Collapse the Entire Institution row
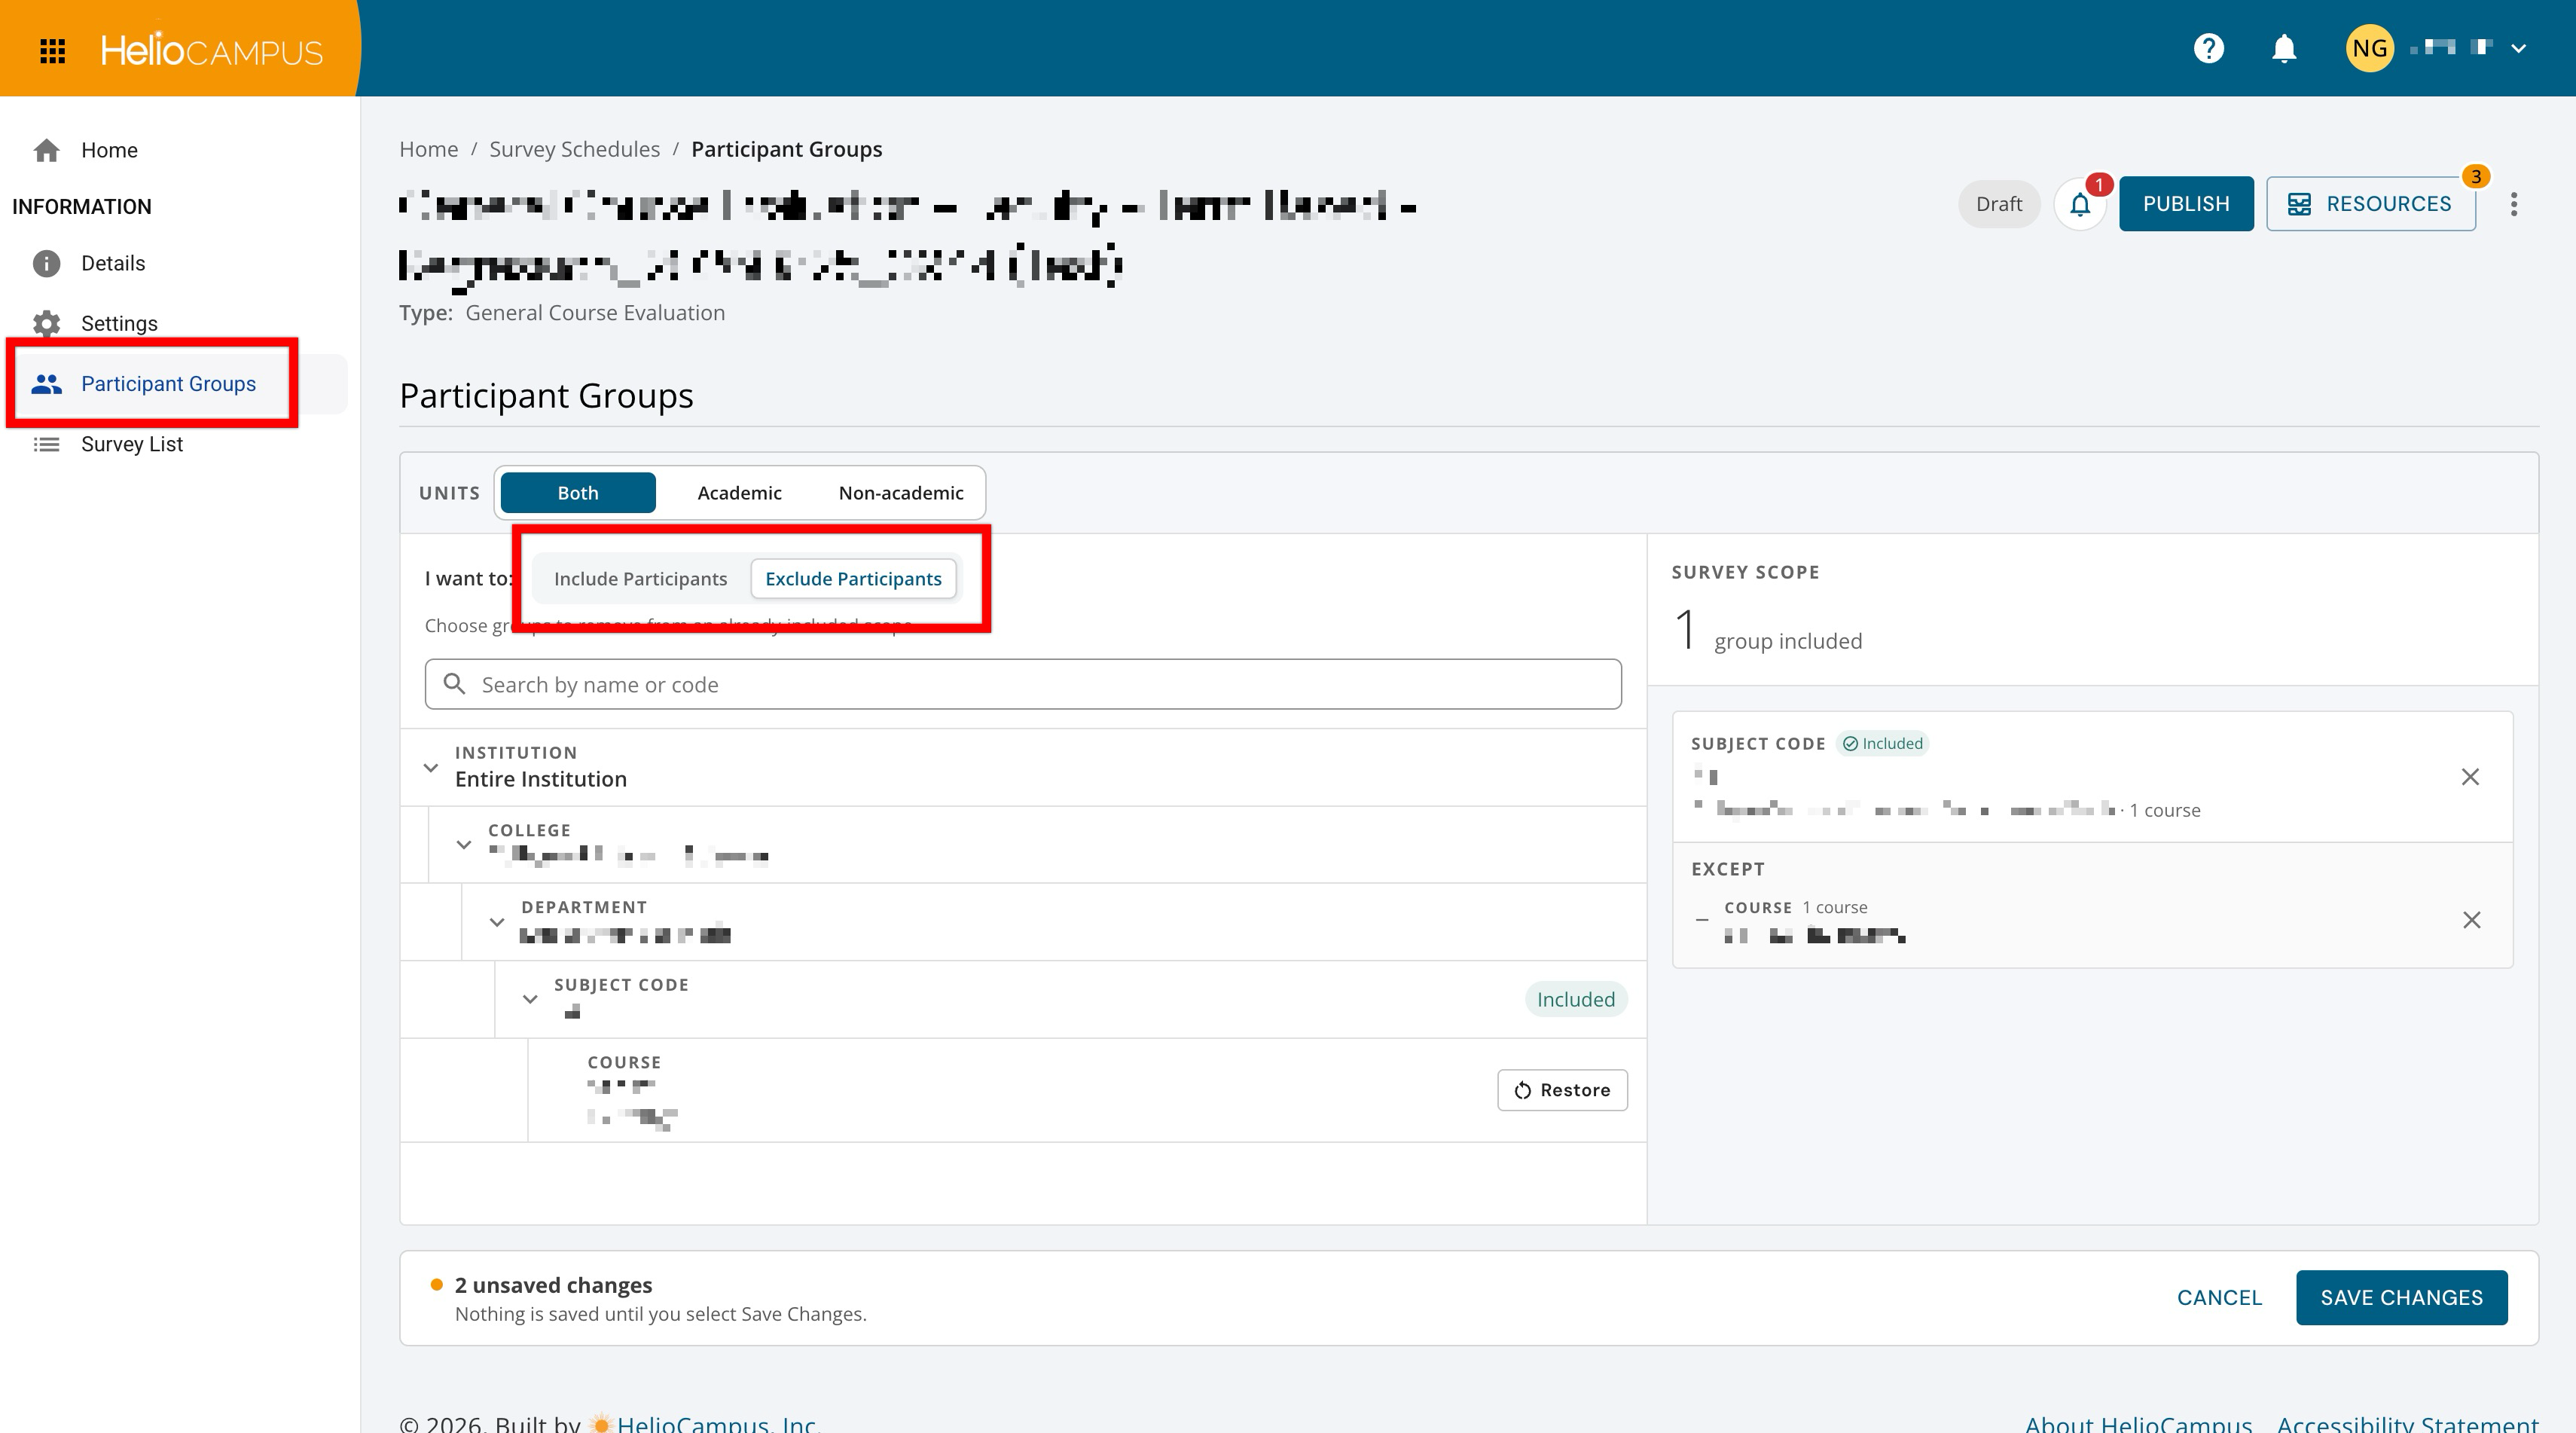This screenshot has height=1433, width=2576. (x=431, y=768)
